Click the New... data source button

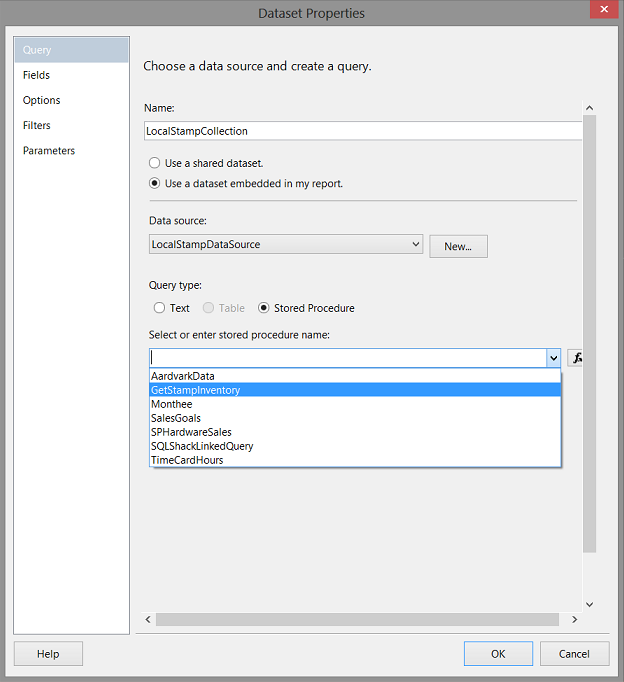click(x=458, y=246)
